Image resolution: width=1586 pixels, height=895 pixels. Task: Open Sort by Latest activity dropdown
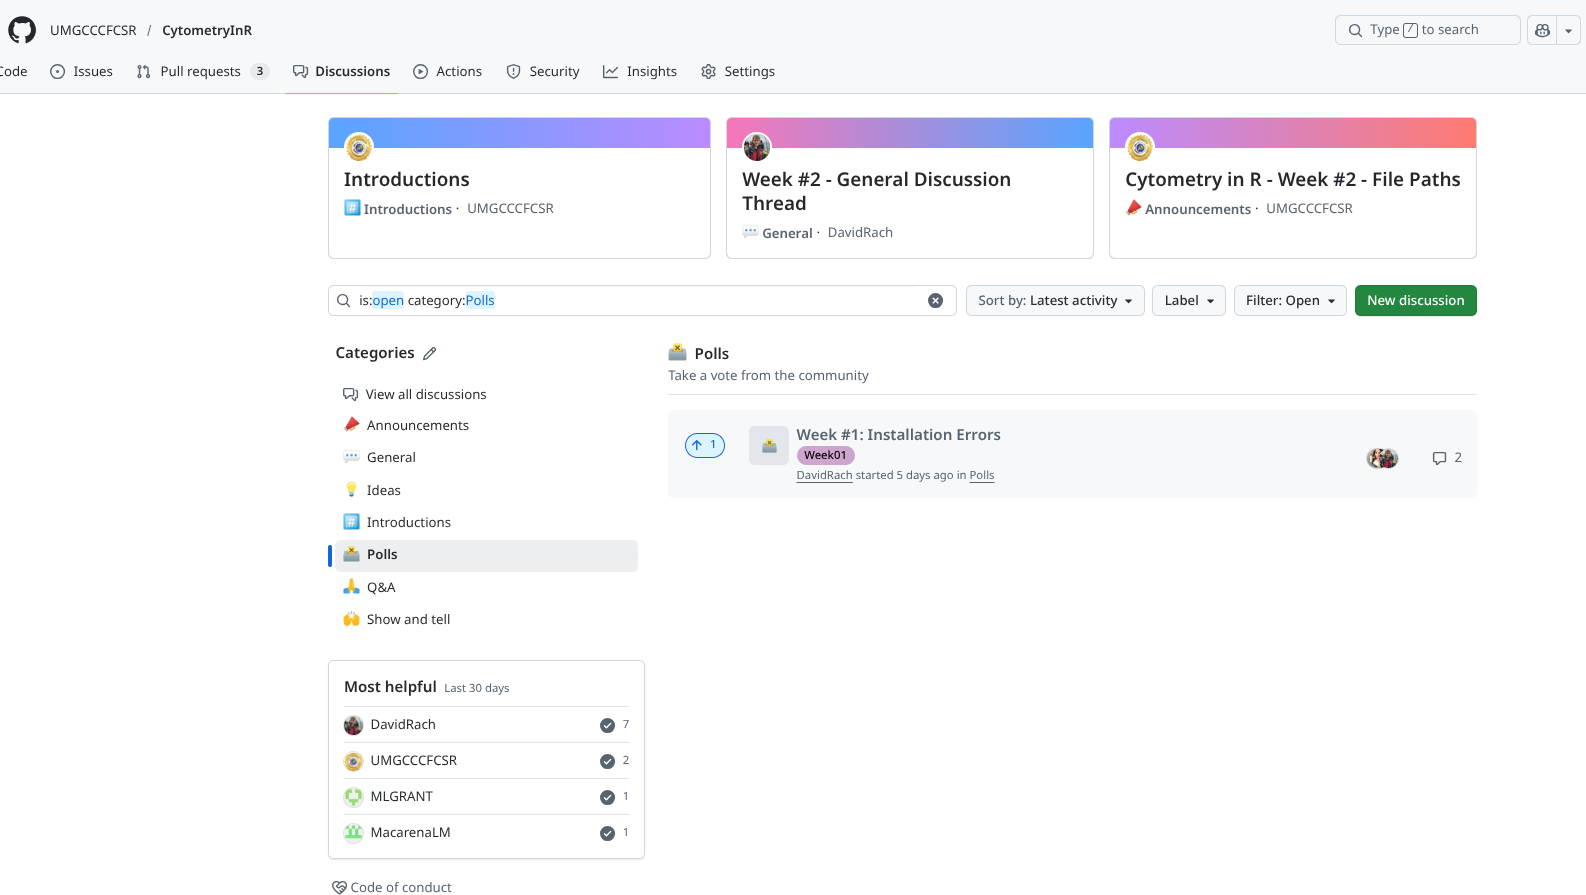[x=1054, y=301]
